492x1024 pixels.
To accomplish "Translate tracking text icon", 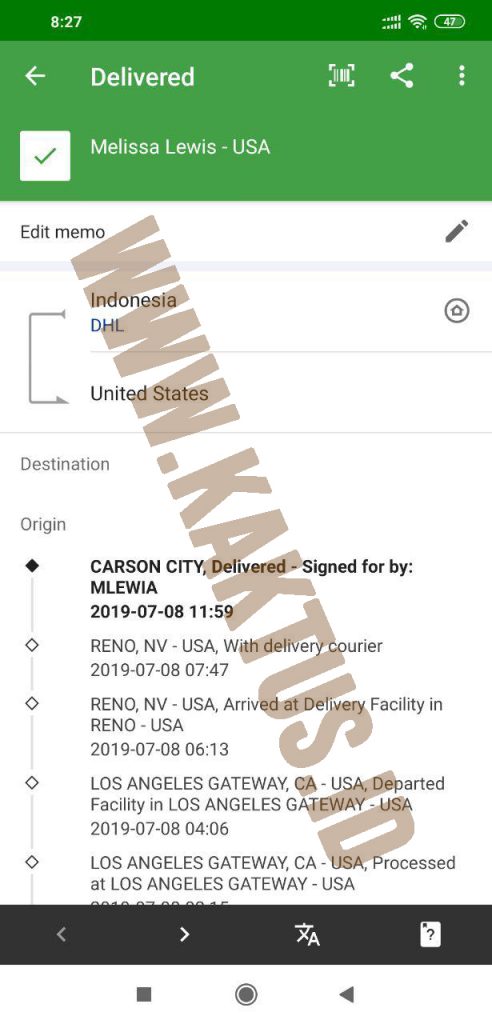I will 307,935.
